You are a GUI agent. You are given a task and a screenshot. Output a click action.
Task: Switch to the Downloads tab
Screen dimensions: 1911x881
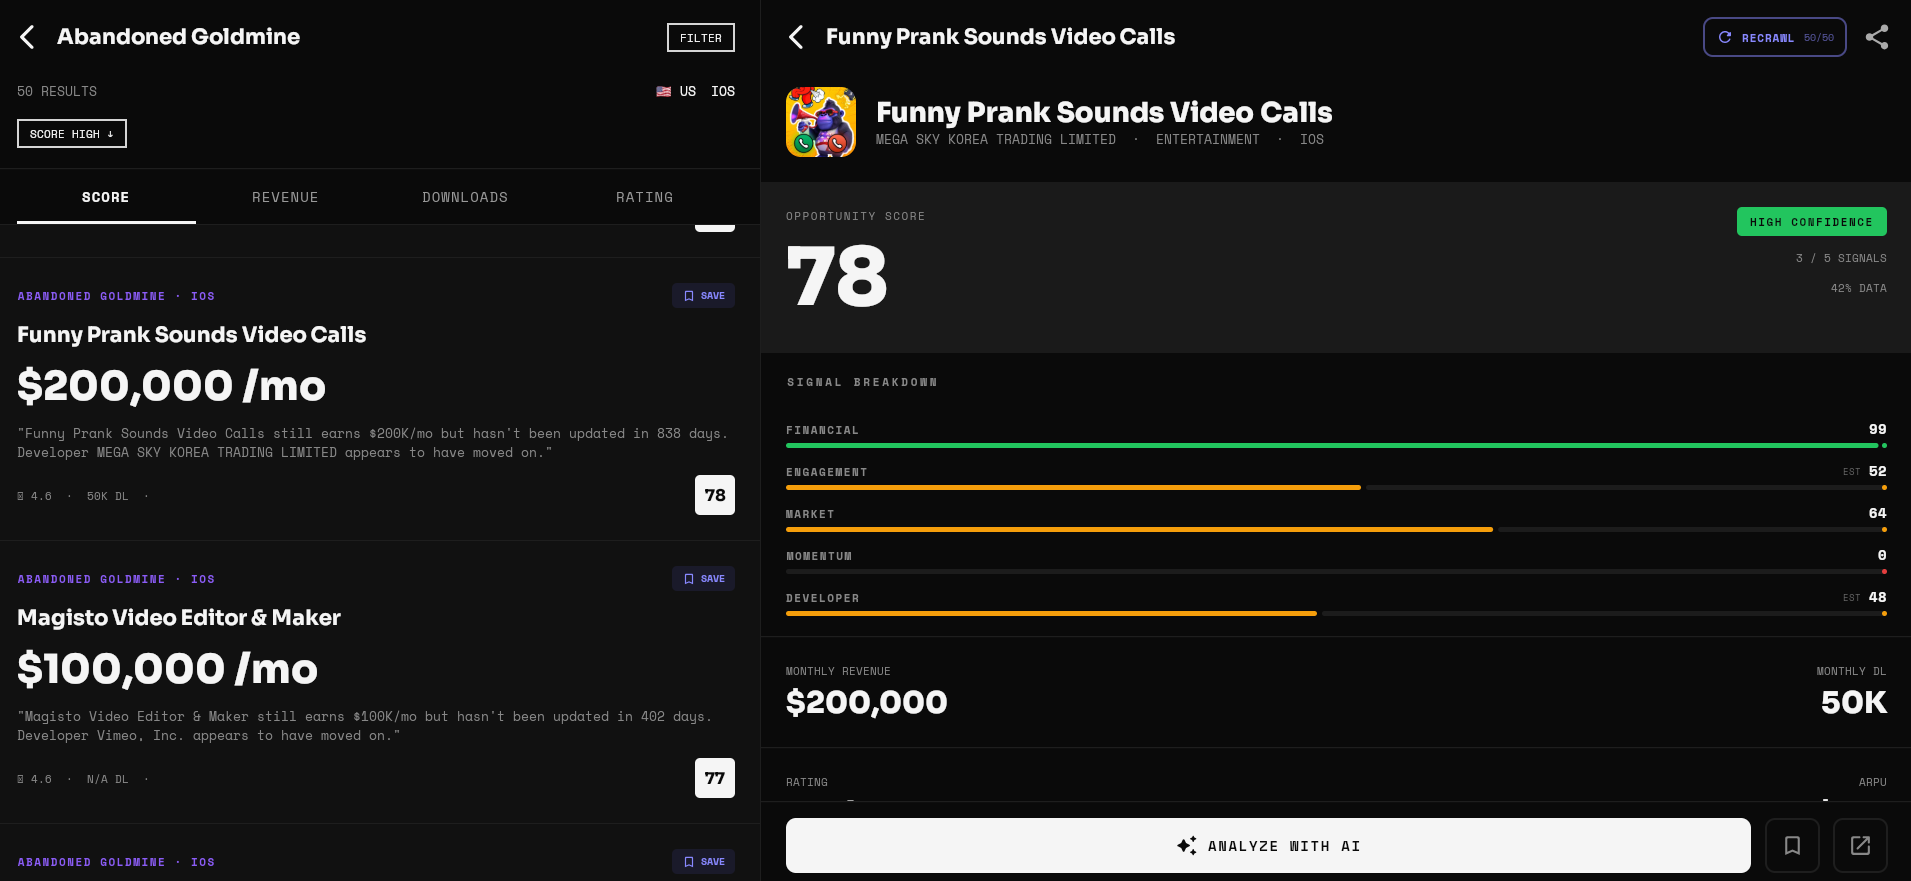coord(465,197)
